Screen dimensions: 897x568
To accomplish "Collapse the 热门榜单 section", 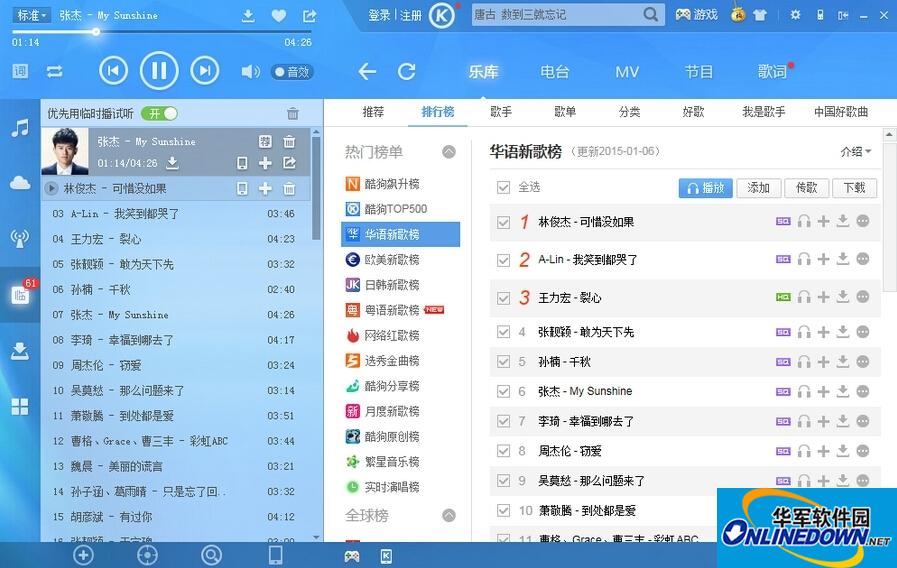I will click(x=449, y=152).
